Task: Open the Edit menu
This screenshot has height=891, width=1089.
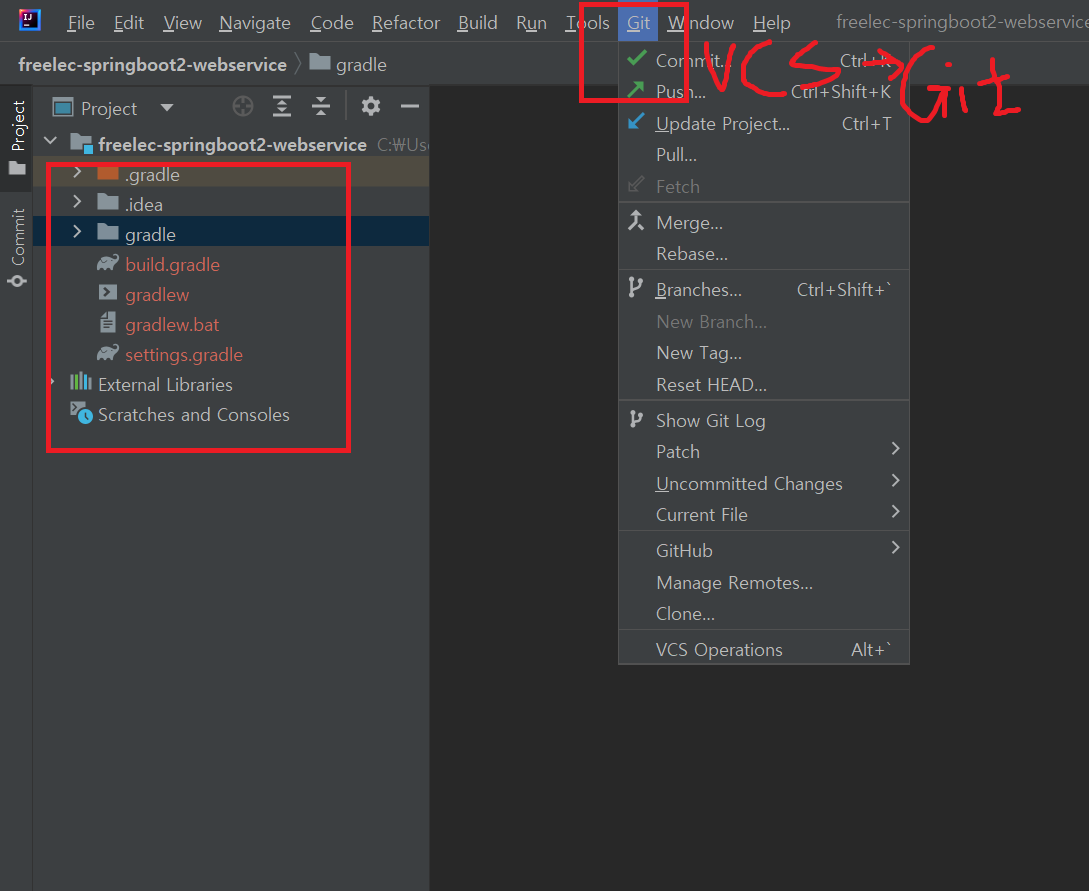Action: click(x=128, y=23)
